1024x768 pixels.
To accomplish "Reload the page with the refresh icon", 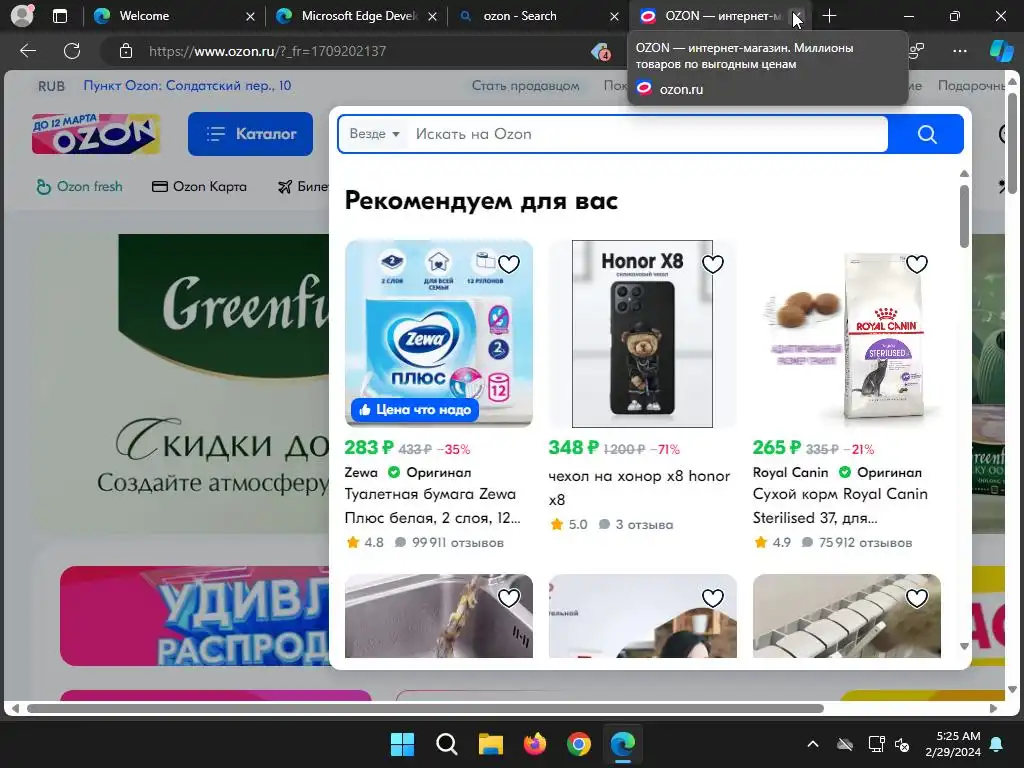I will pyautogui.click(x=72, y=51).
